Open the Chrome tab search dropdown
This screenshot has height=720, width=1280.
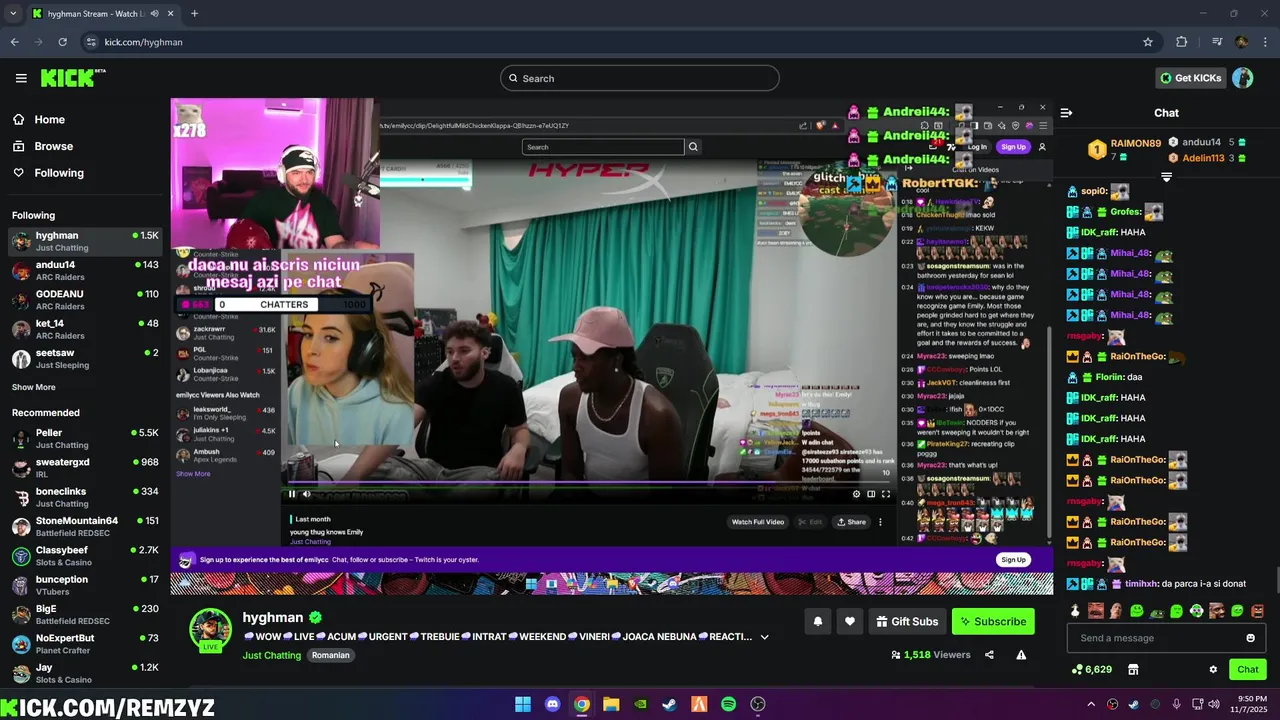pyautogui.click(x=13, y=14)
